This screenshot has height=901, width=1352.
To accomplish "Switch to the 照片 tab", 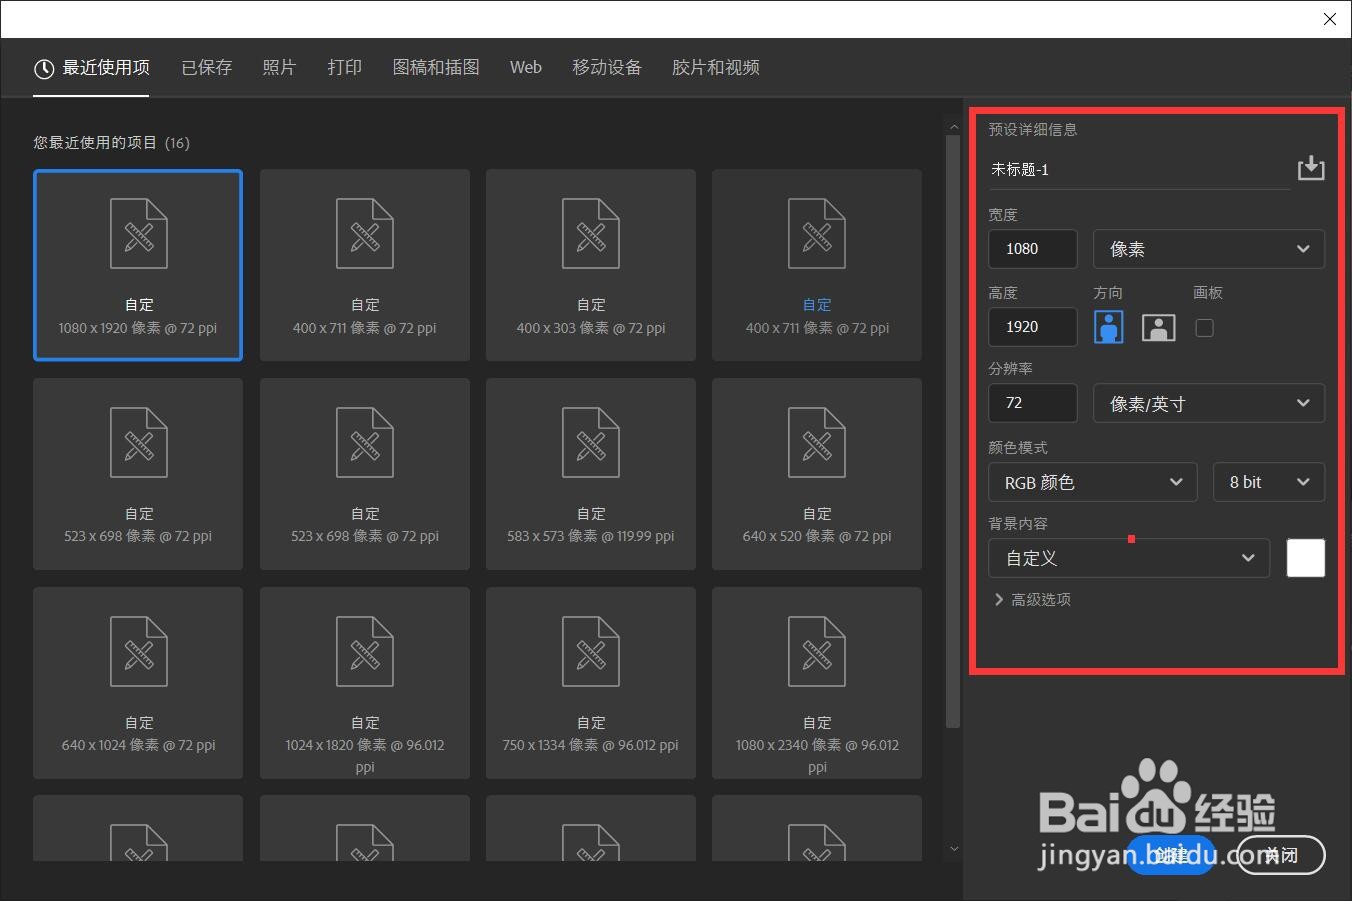I will coord(279,68).
